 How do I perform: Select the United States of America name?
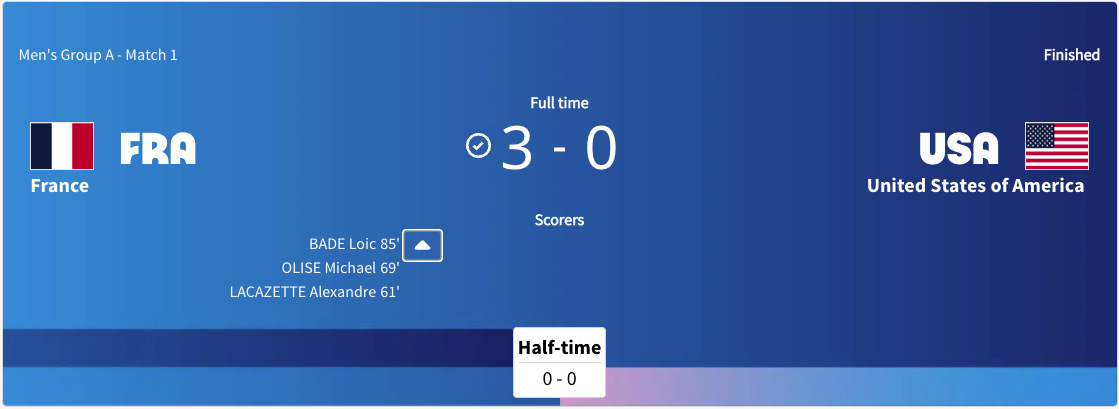pyautogui.click(x=975, y=186)
